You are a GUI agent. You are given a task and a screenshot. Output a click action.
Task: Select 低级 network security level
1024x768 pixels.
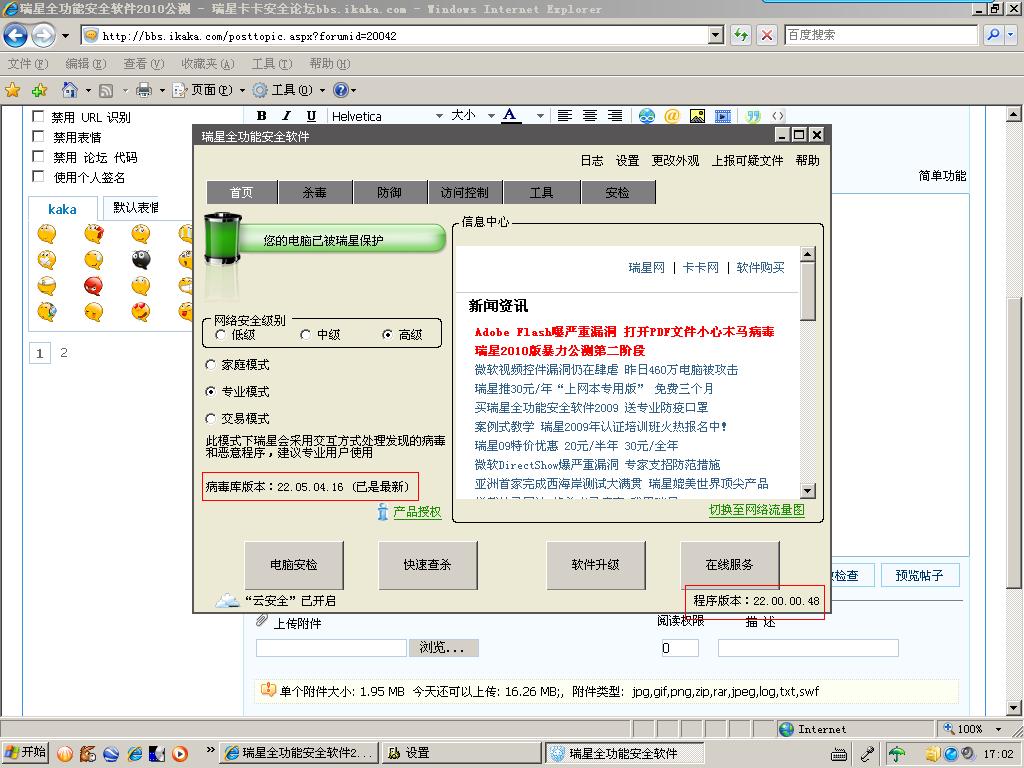(x=221, y=334)
